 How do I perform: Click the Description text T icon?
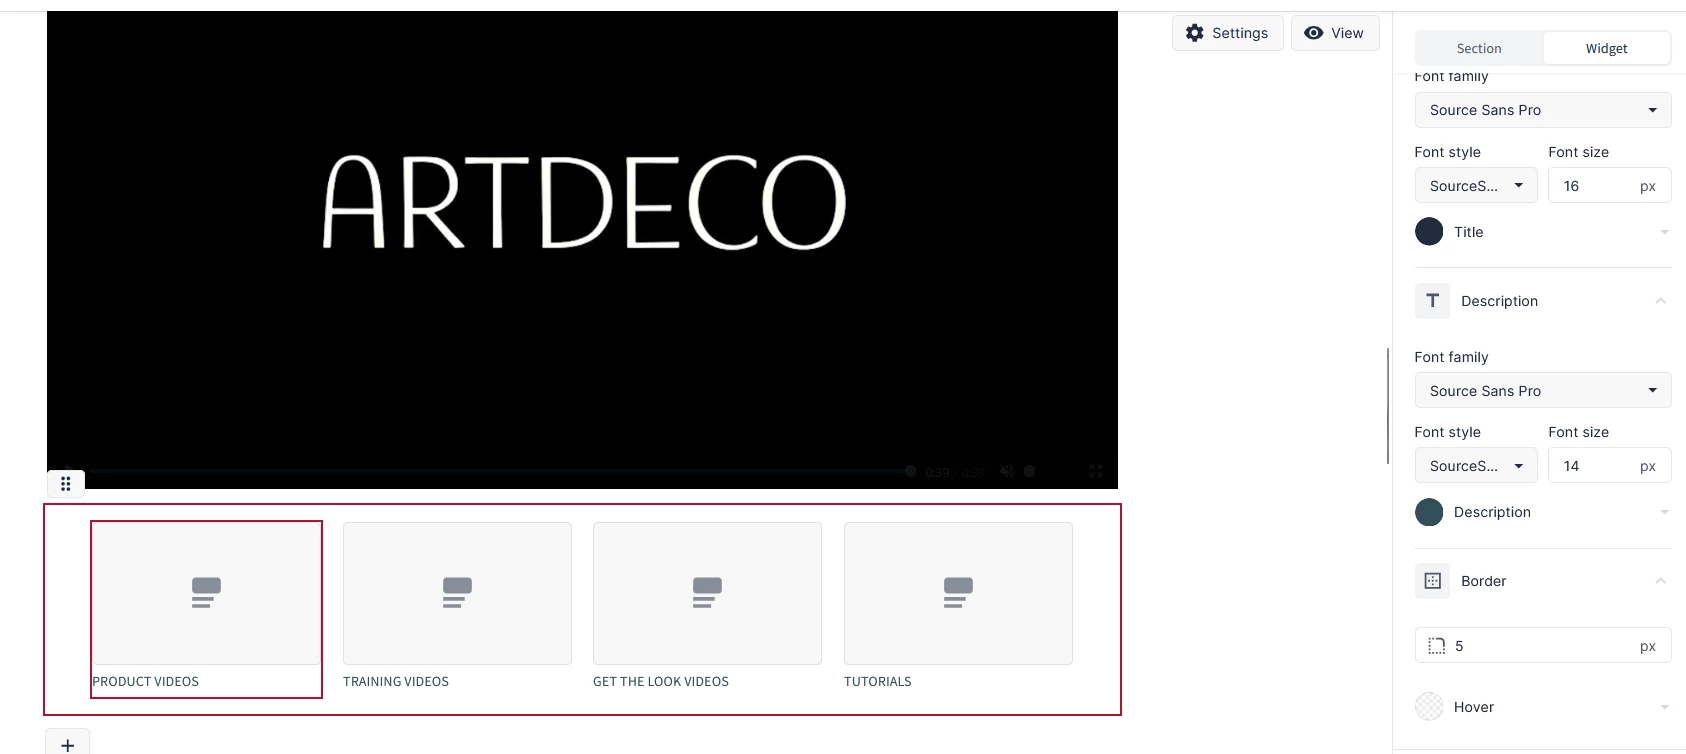click(1433, 300)
